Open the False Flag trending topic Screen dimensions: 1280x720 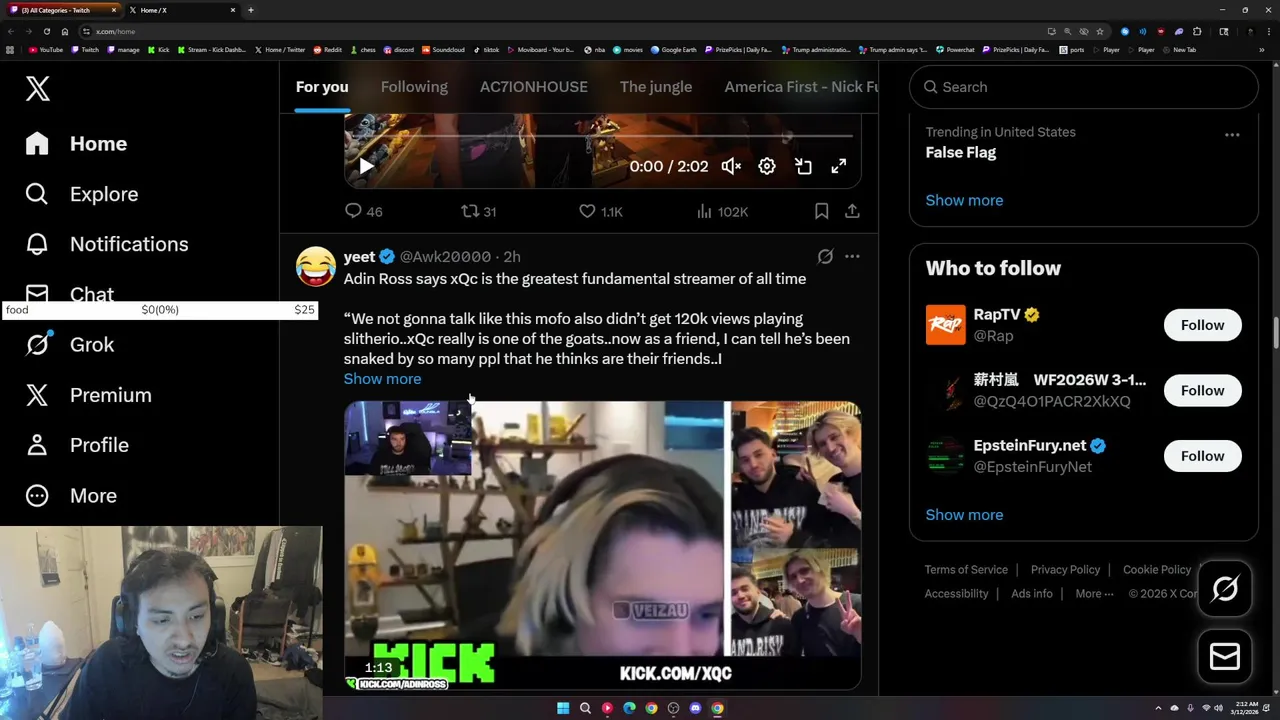(x=961, y=153)
